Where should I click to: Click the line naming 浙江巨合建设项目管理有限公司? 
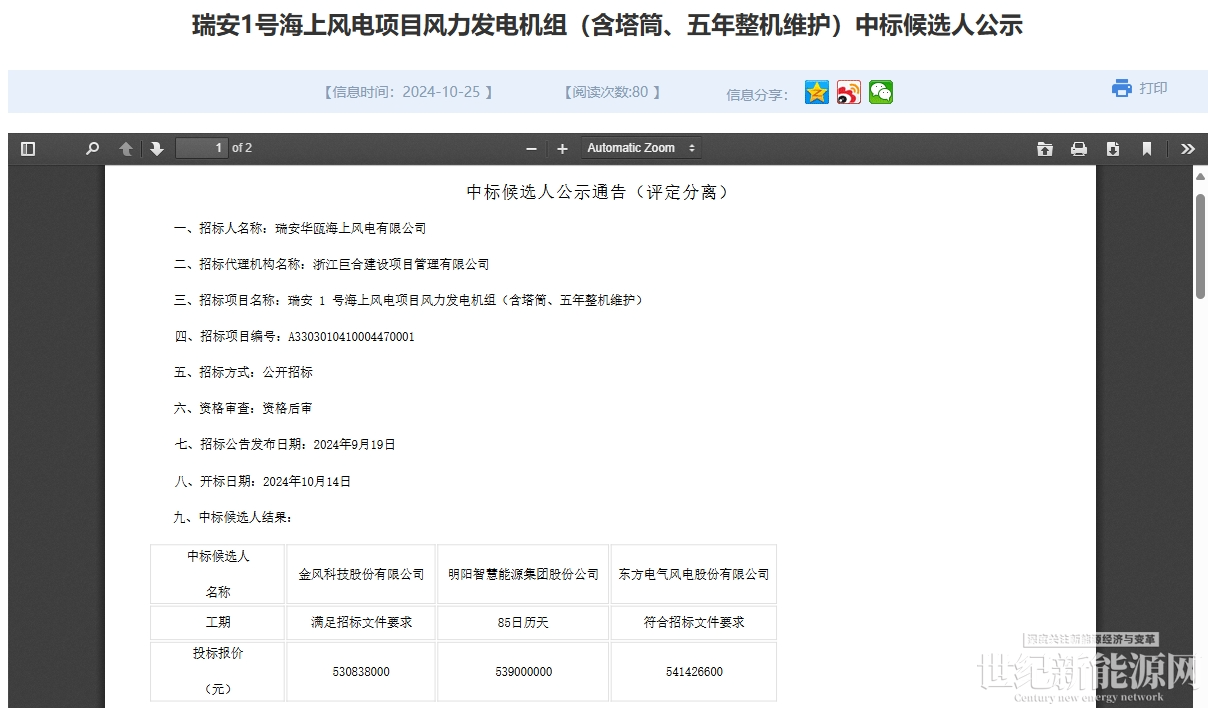(x=332, y=264)
